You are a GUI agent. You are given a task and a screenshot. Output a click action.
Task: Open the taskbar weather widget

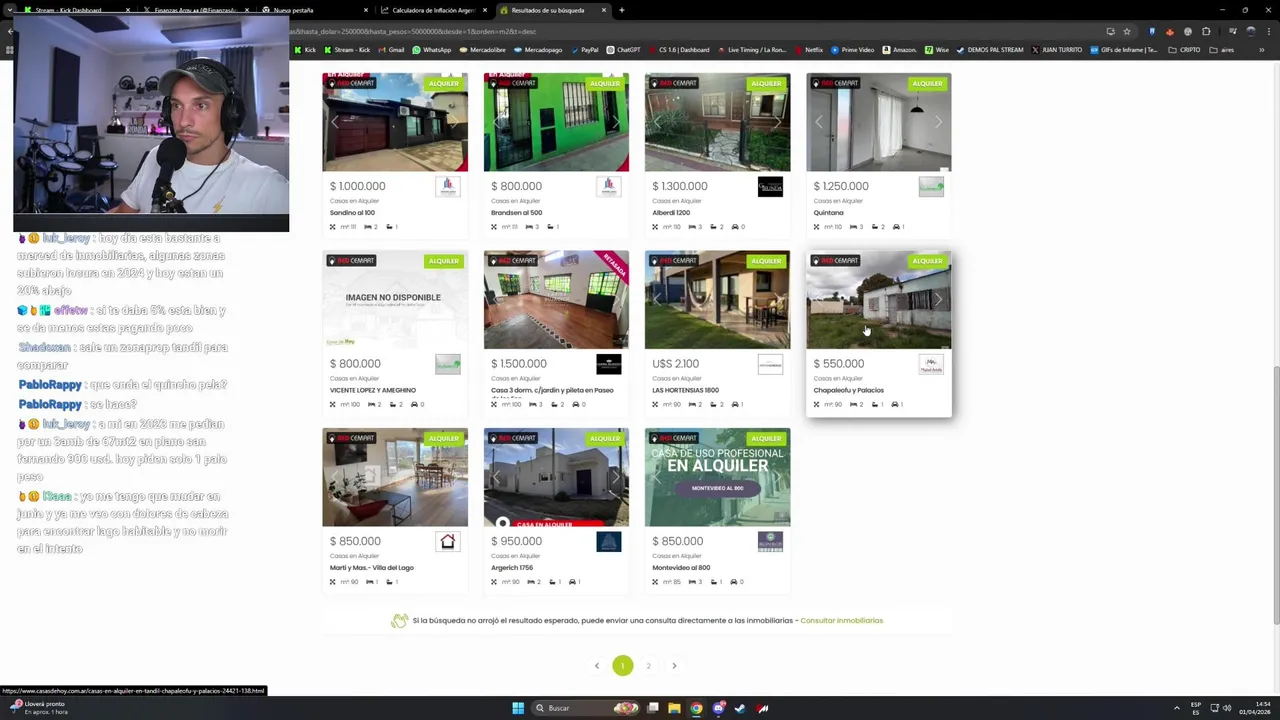pyautogui.click(x=38, y=707)
